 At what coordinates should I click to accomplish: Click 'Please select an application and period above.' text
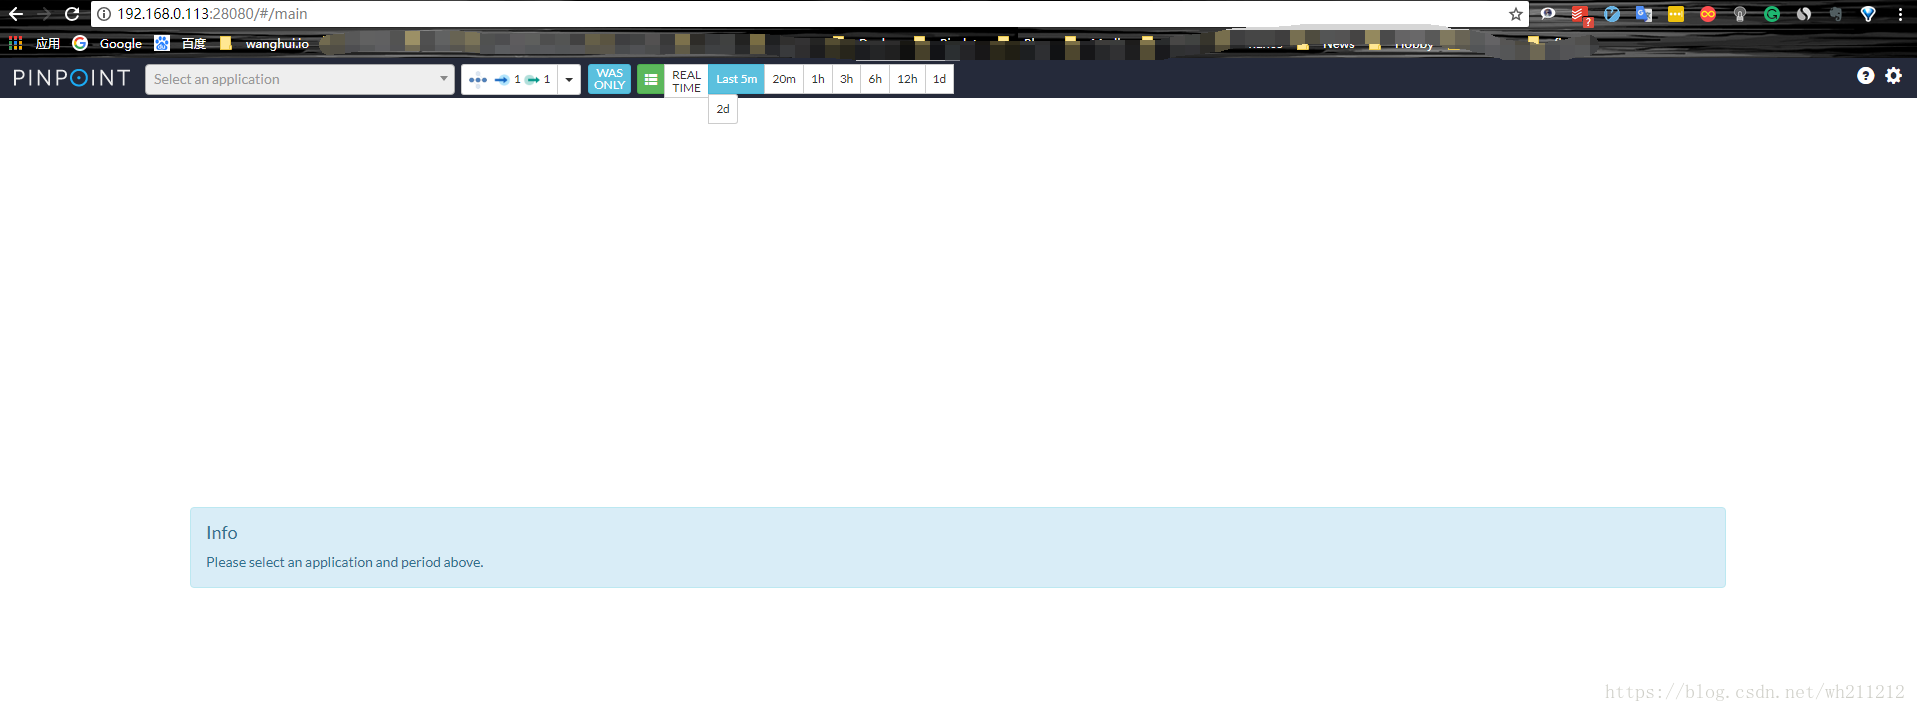click(x=345, y=562)
